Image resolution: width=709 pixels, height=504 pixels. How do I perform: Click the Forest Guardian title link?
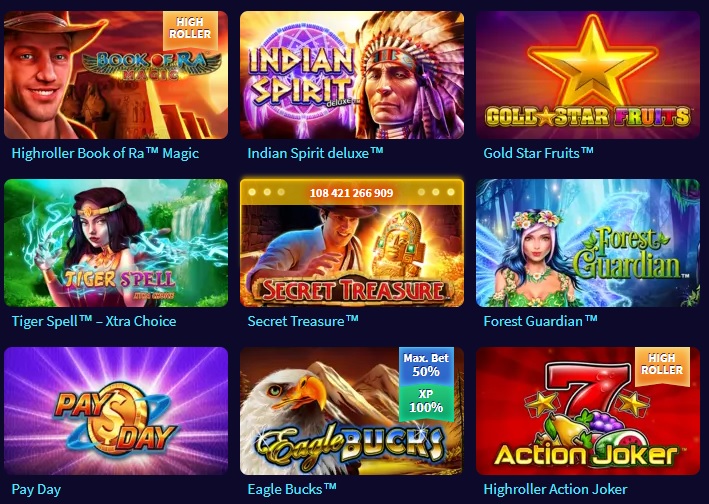click(540, 321)
